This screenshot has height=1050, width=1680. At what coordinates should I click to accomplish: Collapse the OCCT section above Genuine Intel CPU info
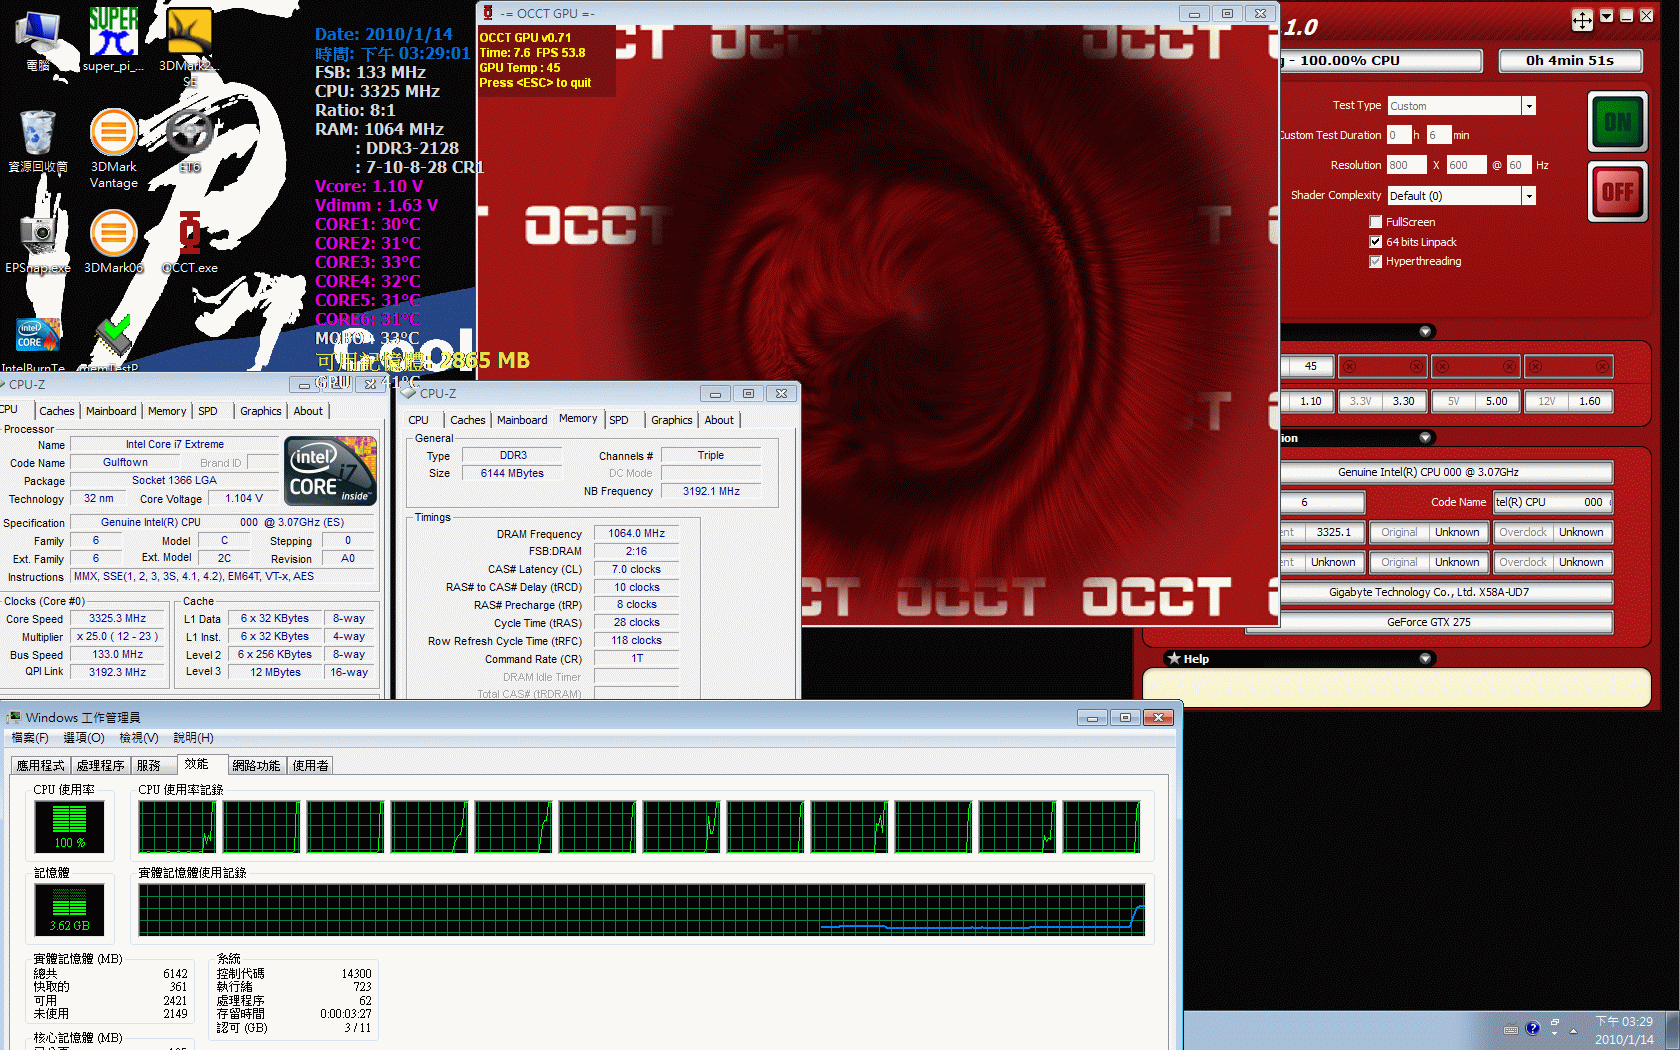point(1426,438)
